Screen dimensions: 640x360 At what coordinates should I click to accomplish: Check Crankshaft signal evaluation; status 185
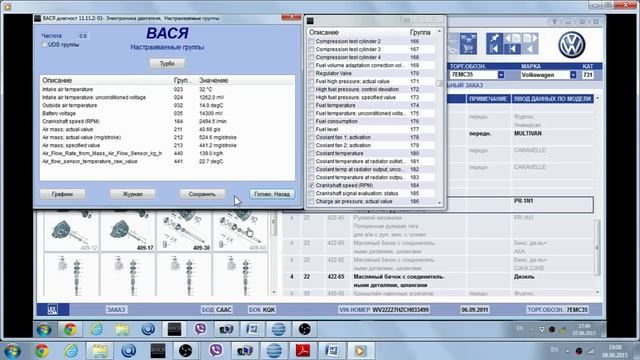[x=311, y=193]
